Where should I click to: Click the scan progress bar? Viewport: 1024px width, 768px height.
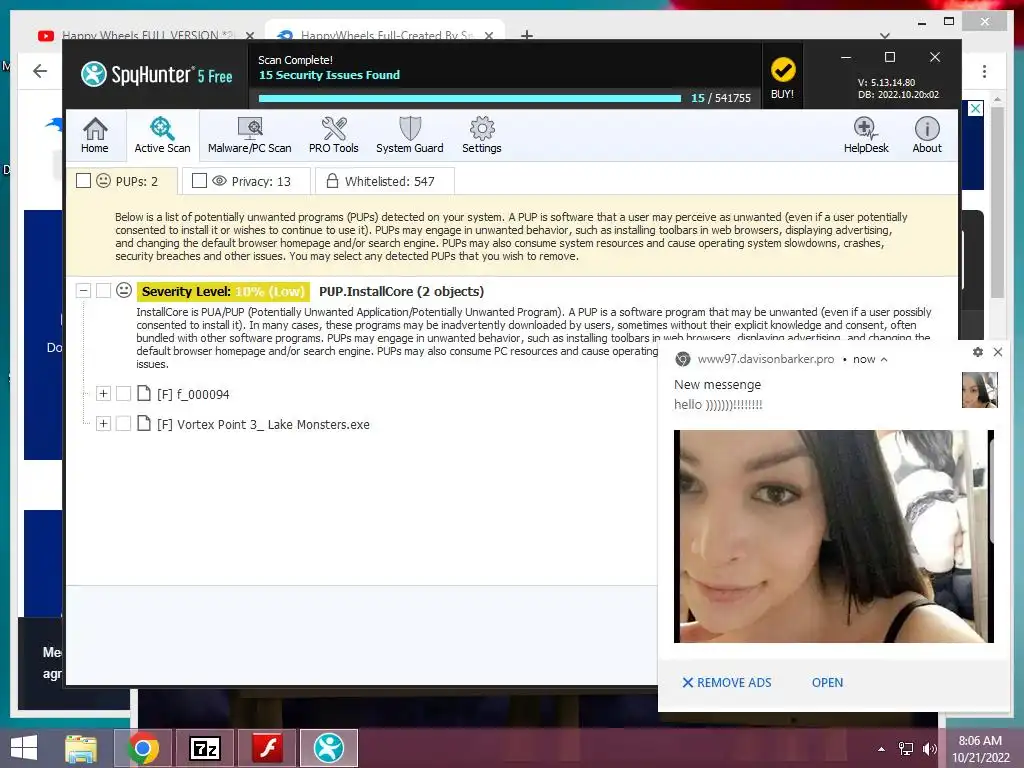[470, 99]
